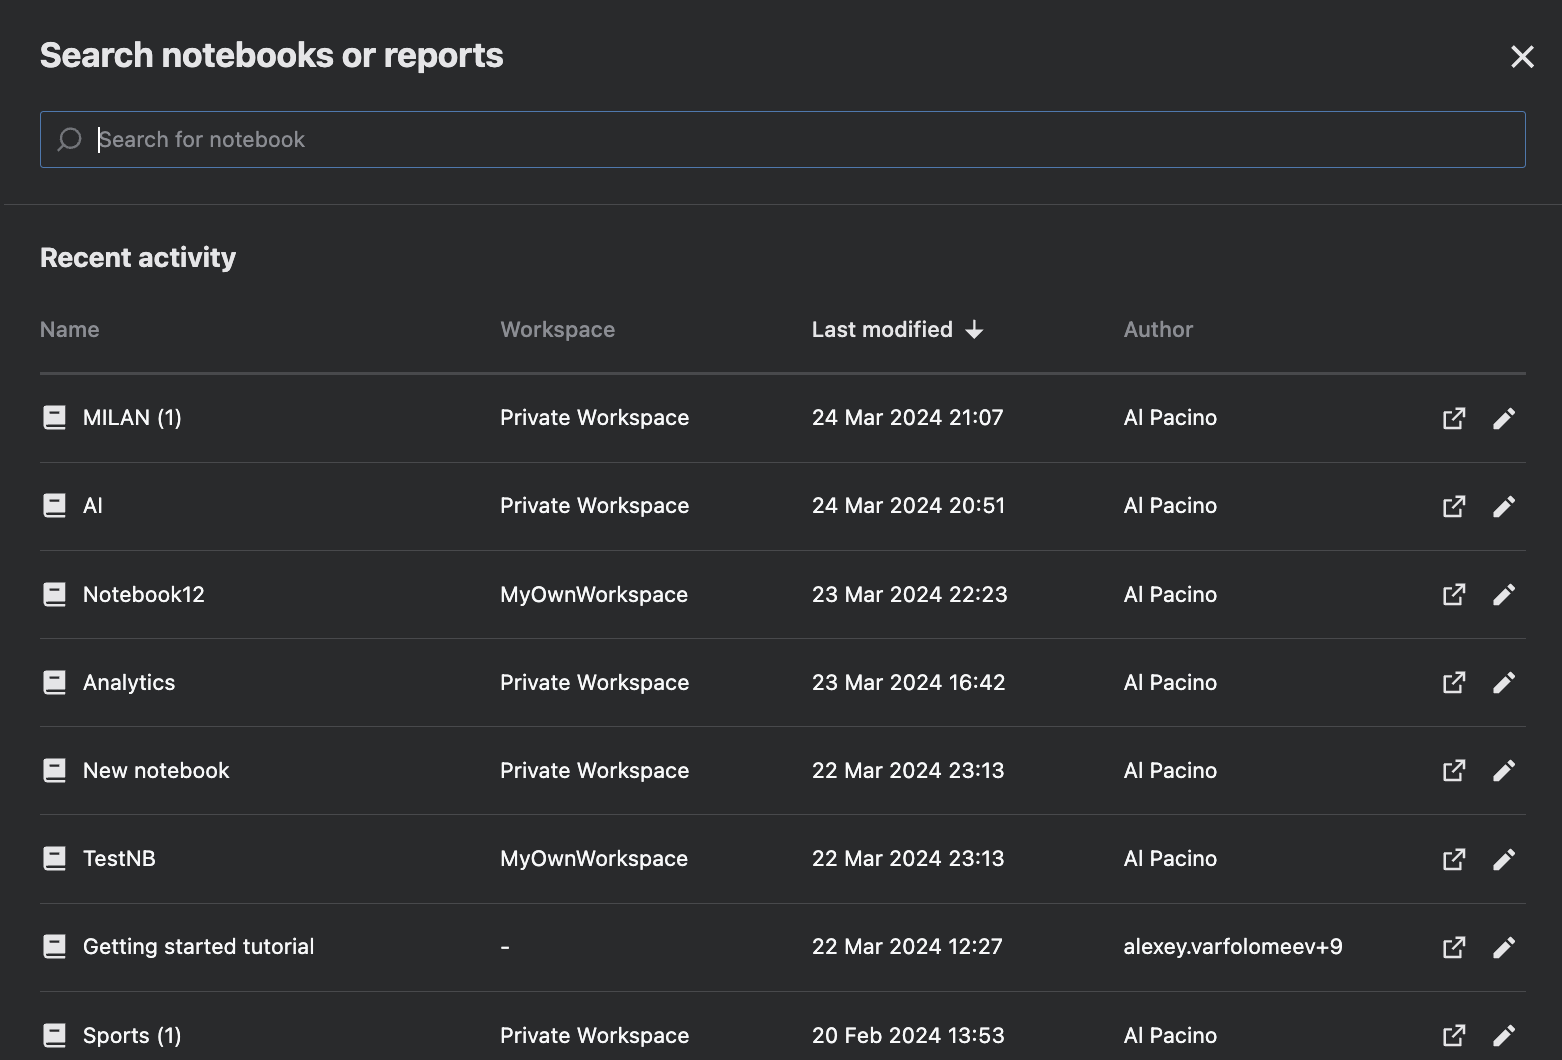1562x1060 pixels.
Task: Sort the list by Name column
Action: coord(69,329)
